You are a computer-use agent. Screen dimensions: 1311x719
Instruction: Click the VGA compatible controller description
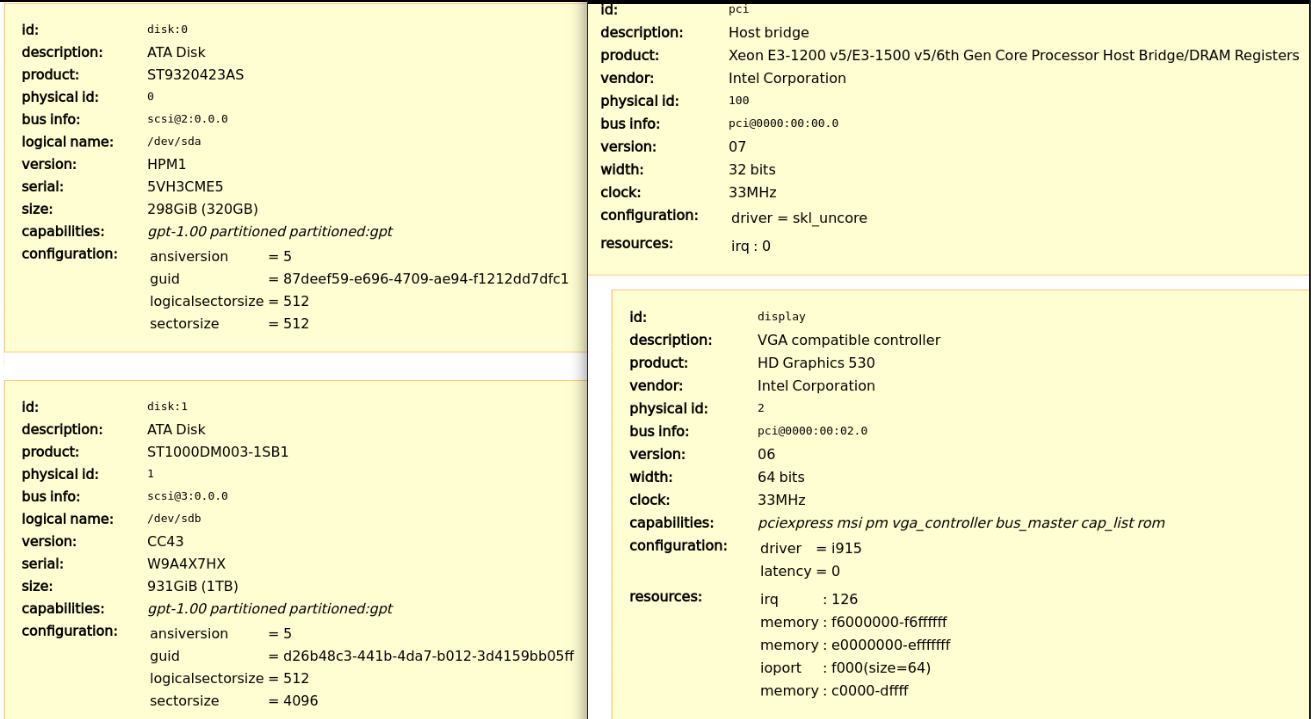pos(848,340)
